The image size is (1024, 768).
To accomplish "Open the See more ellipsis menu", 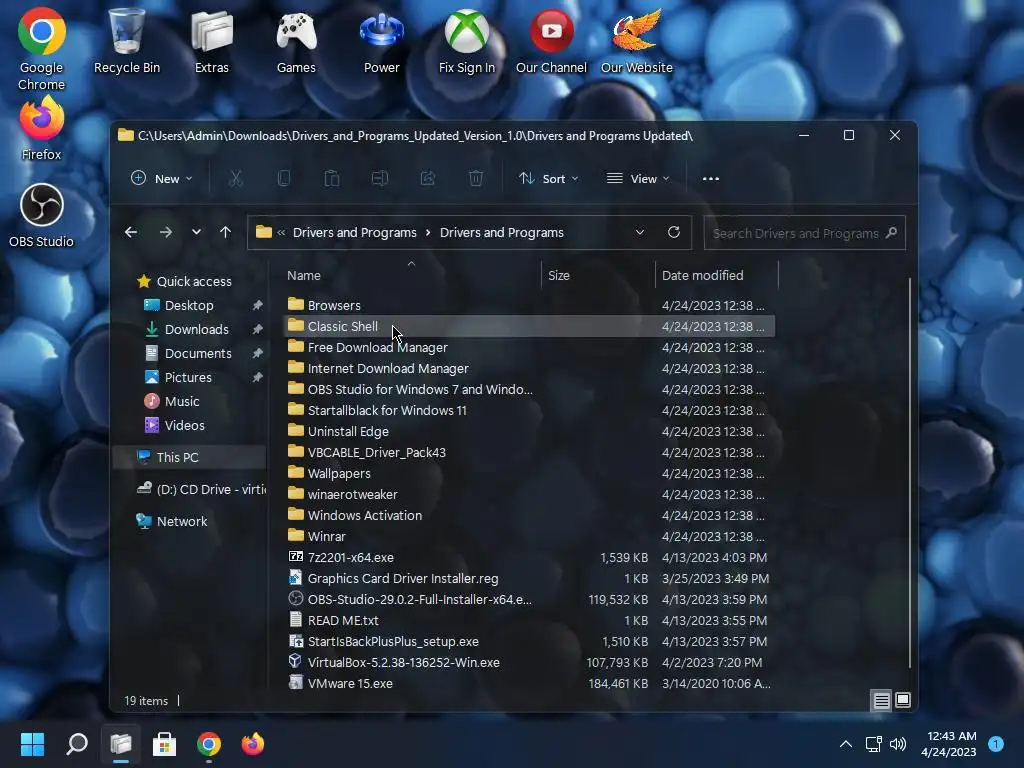I will (x=711, y=179).
